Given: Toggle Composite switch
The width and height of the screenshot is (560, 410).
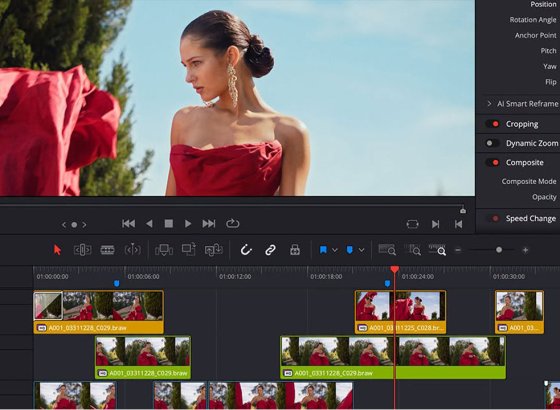Looking at the screenshot, I should click(492, 162).
